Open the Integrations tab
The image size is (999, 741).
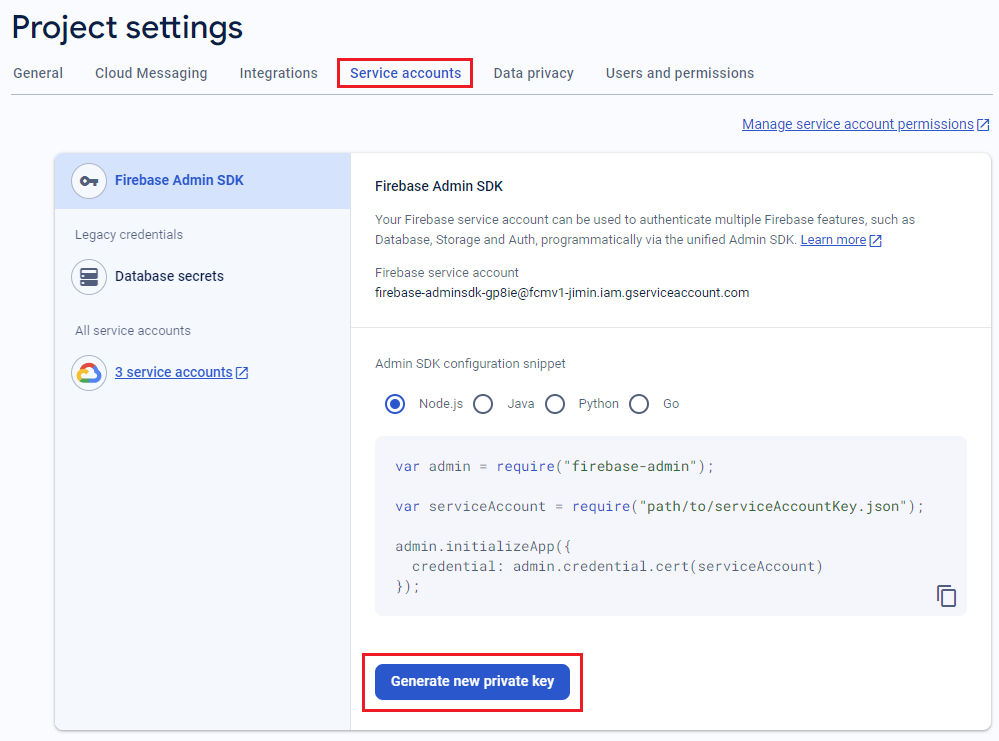point(278,73)
